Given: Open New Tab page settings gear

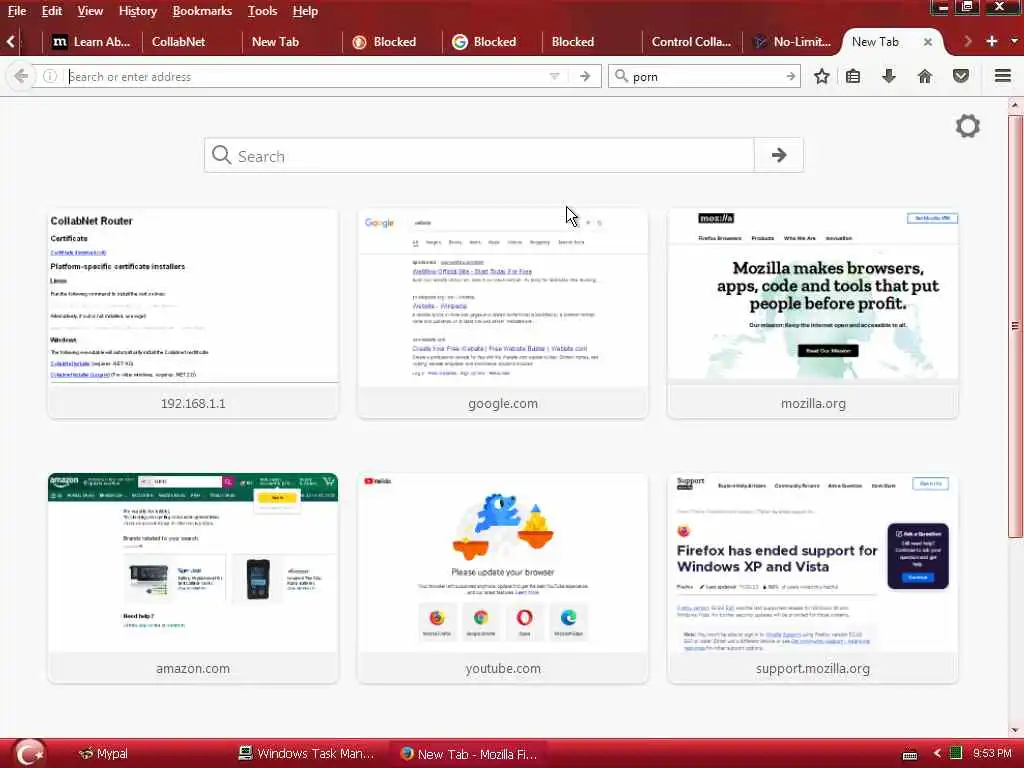Looking at the screenshot, I should [x=968, y=126].
